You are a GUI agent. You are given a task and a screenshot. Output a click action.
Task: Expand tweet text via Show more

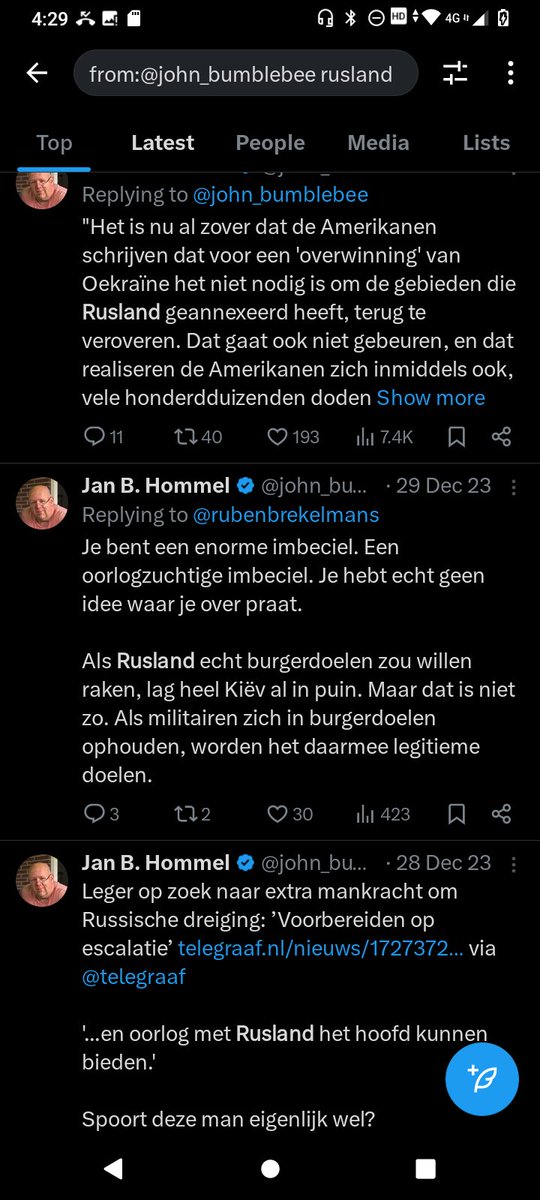[431, 398]
